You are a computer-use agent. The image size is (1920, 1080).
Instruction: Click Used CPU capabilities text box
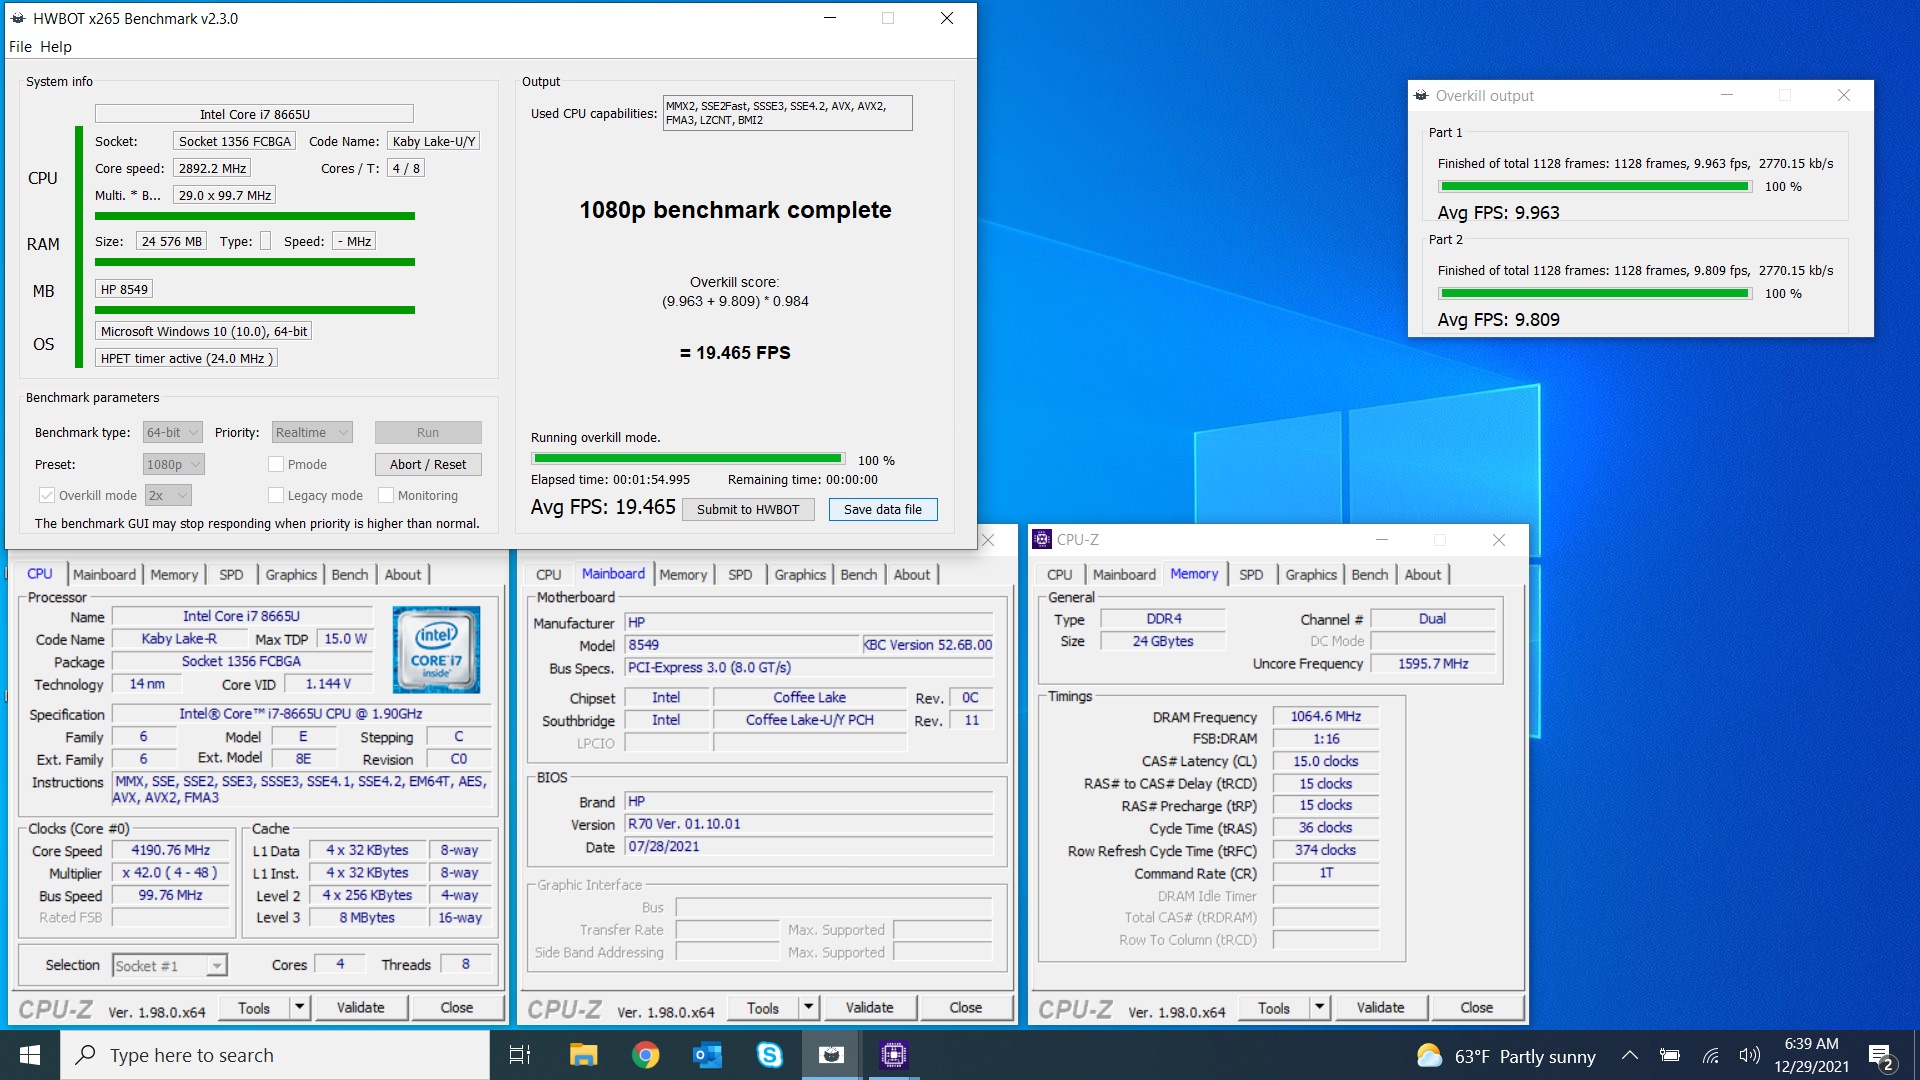click(x=787, y=113)
